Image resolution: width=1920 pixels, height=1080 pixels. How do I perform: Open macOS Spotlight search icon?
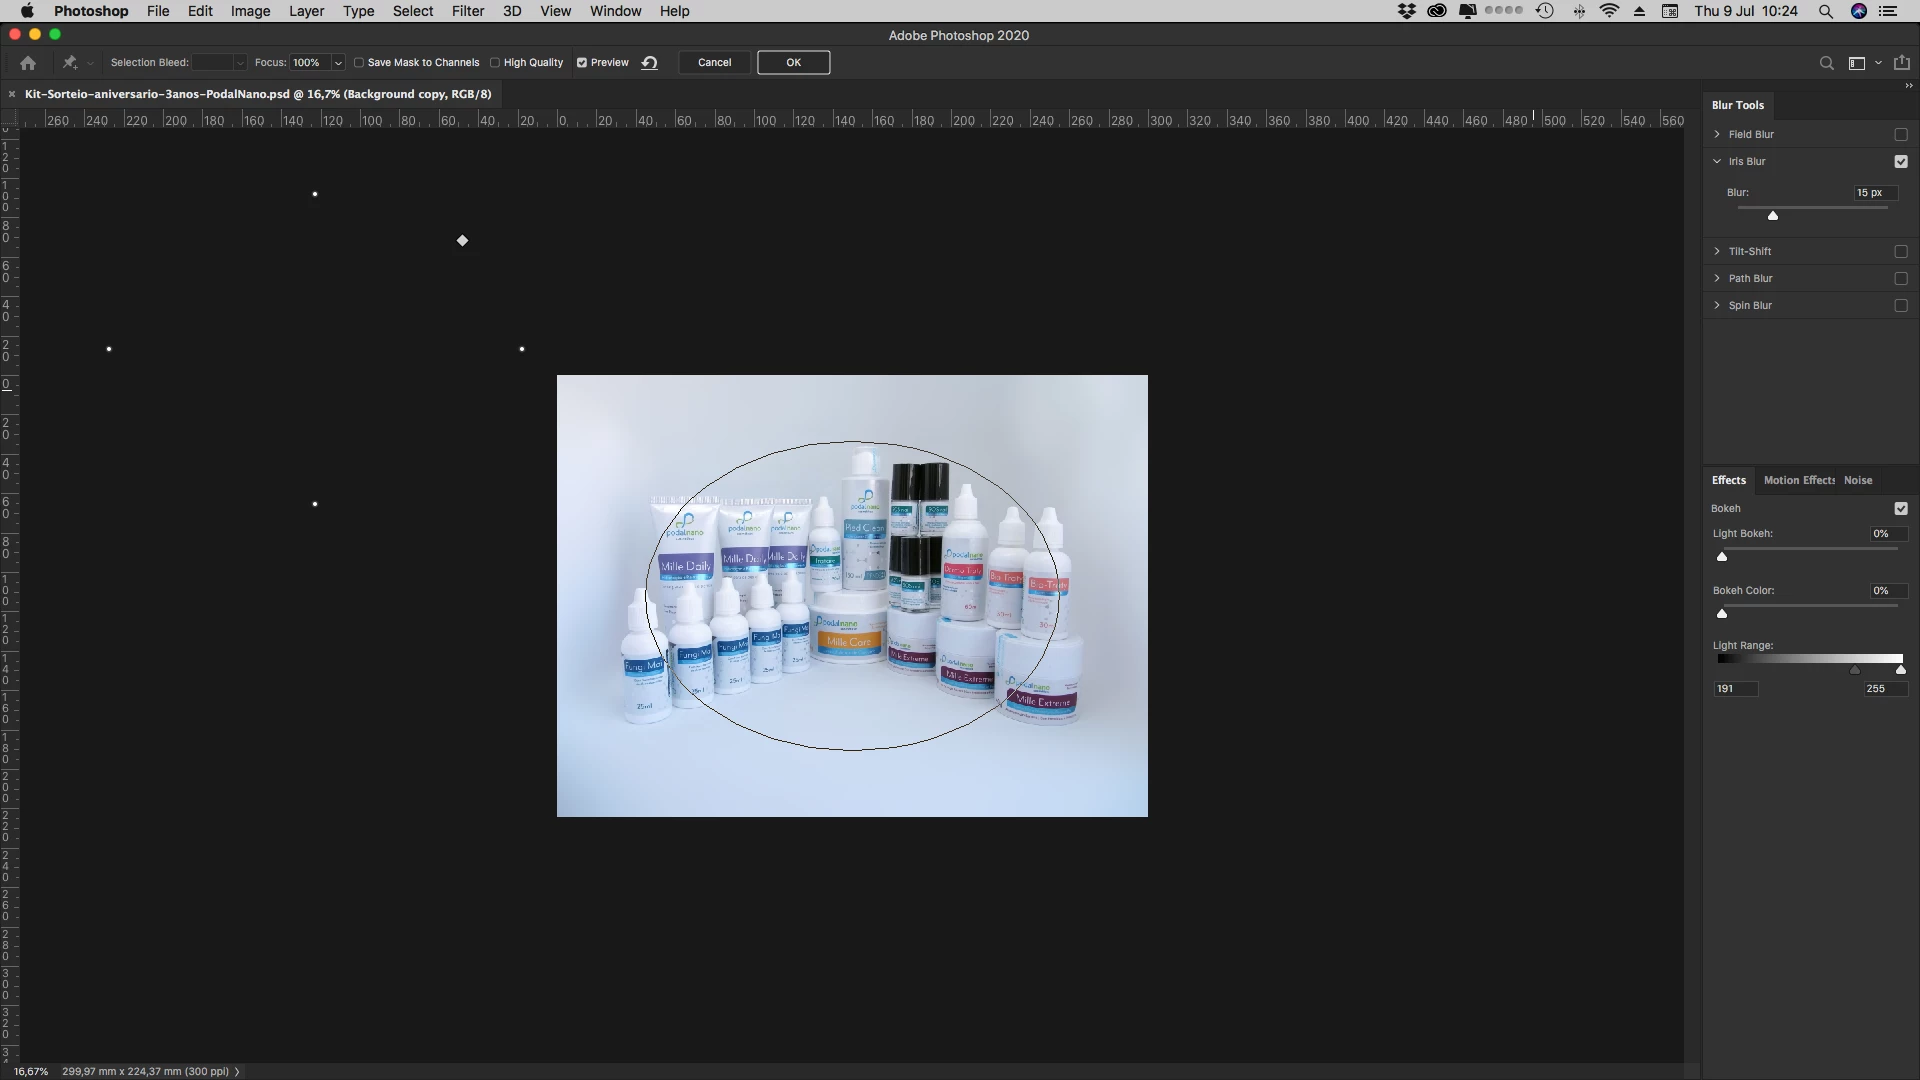coord(1826,11)
